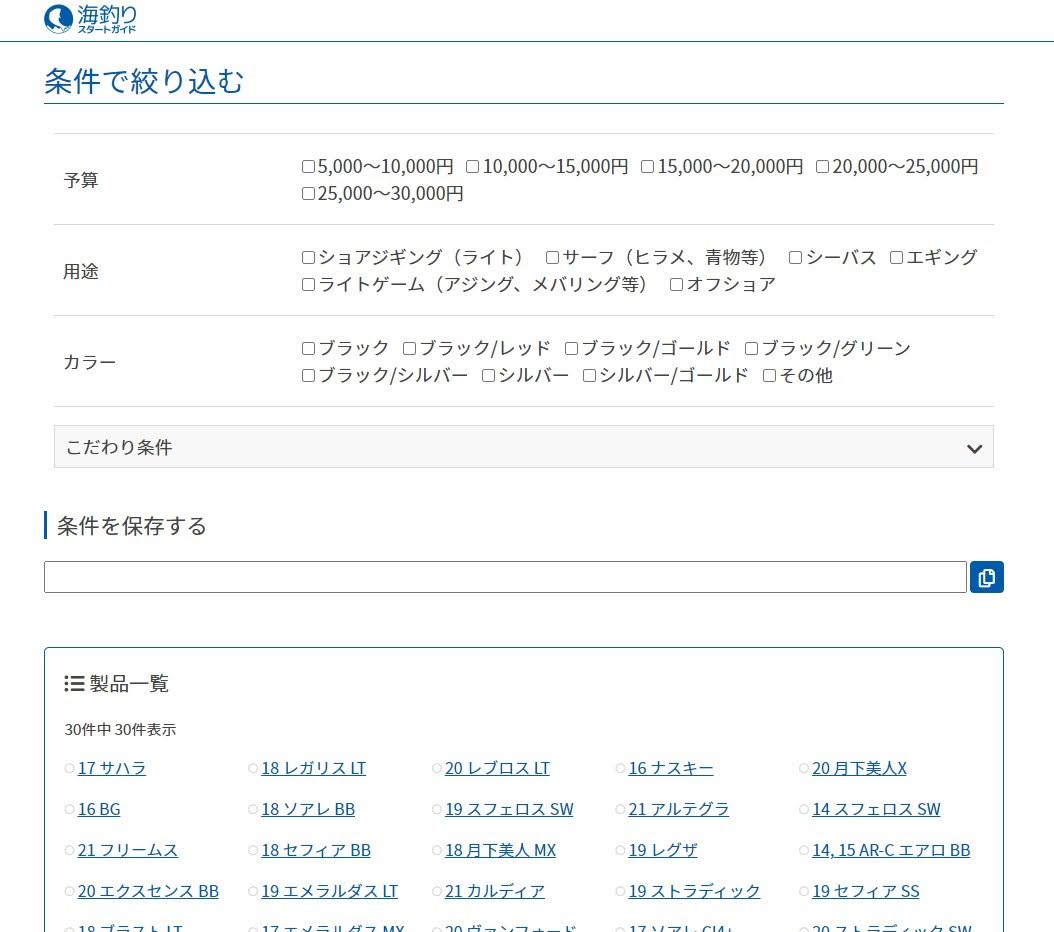Tick the その他 color checkbox
The width and height of the screenshot is (1054, 932).
769,375
